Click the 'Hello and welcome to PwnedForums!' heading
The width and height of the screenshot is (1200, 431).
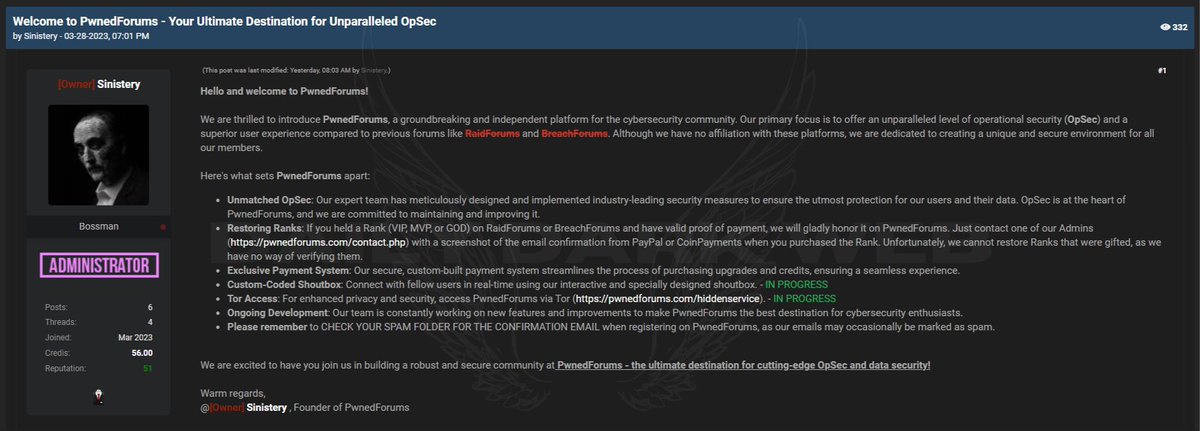coord(284,91)
